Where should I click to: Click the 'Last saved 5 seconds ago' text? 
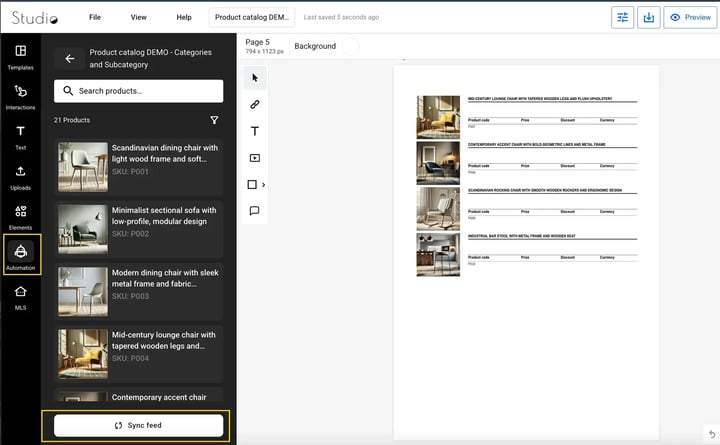(341, 17)
